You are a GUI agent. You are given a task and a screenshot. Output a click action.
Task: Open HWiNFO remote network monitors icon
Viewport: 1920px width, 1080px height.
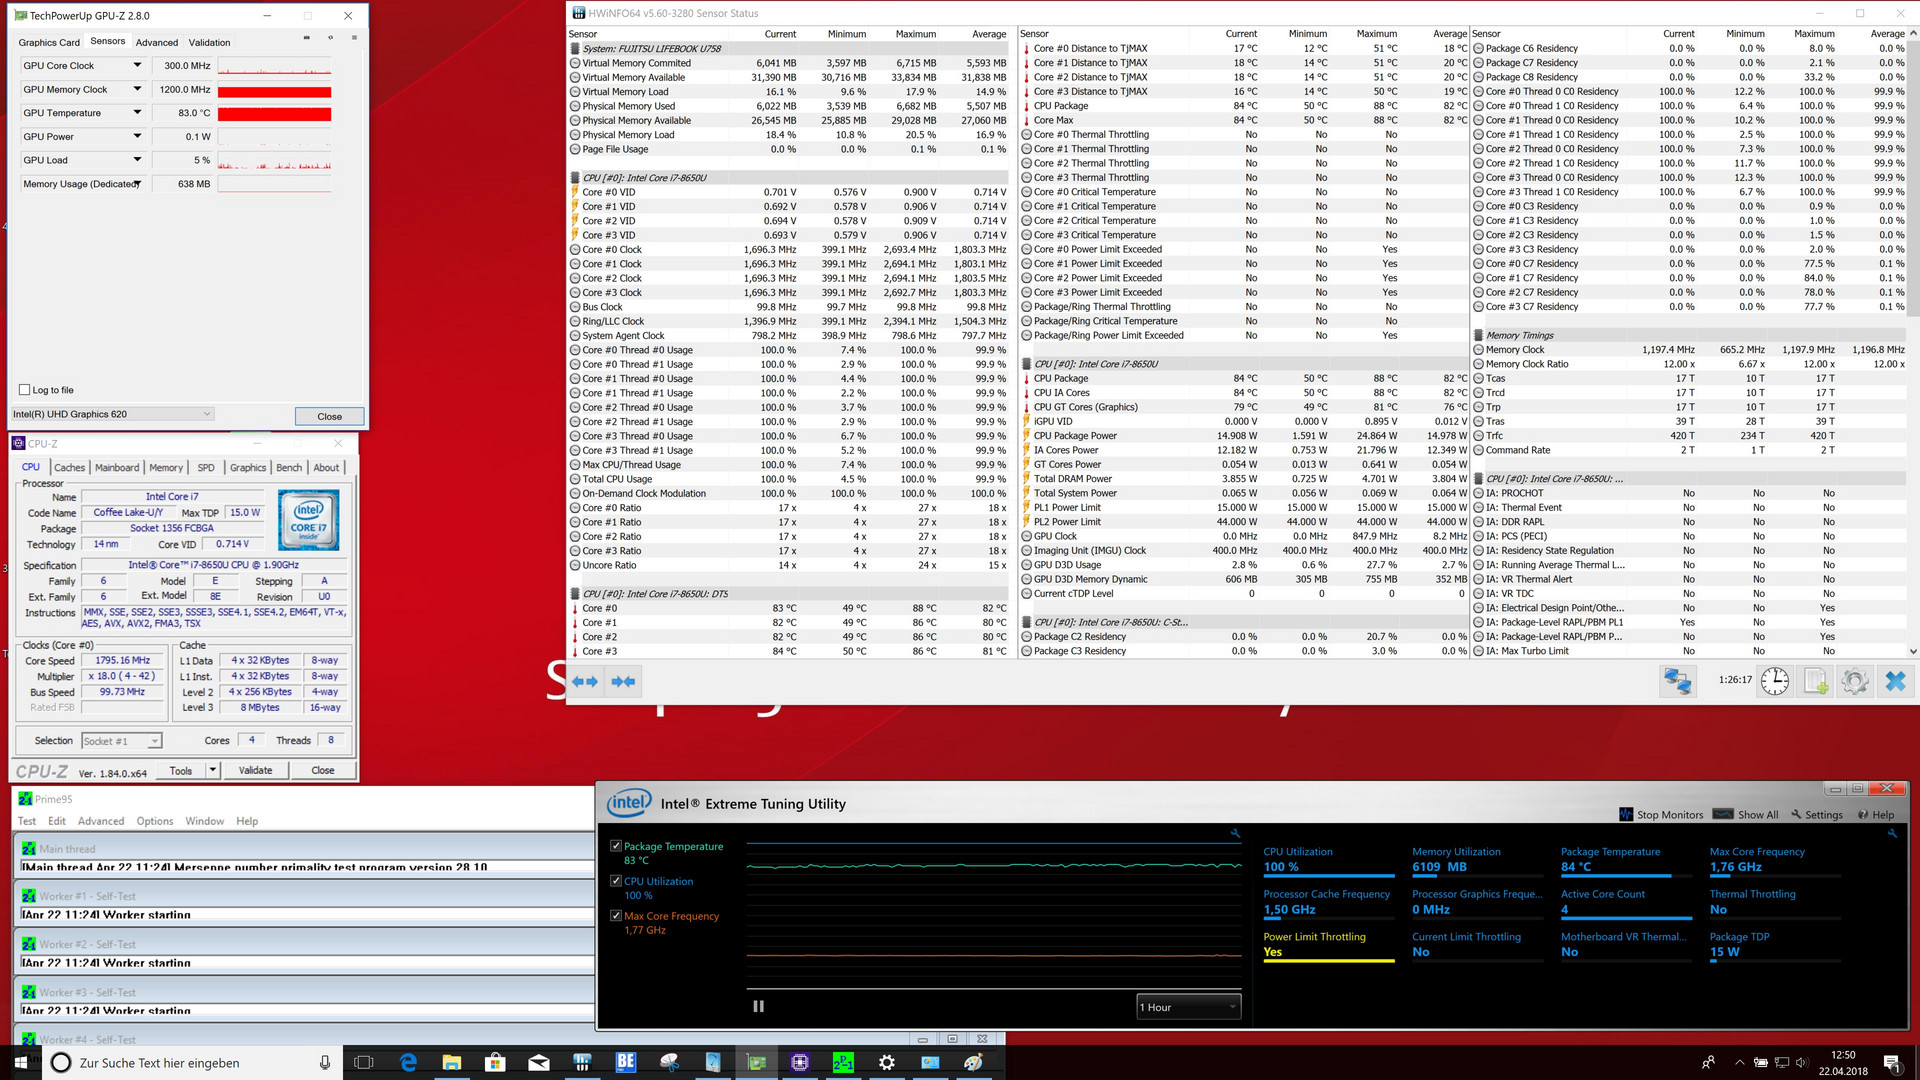tap(1677, 682)
